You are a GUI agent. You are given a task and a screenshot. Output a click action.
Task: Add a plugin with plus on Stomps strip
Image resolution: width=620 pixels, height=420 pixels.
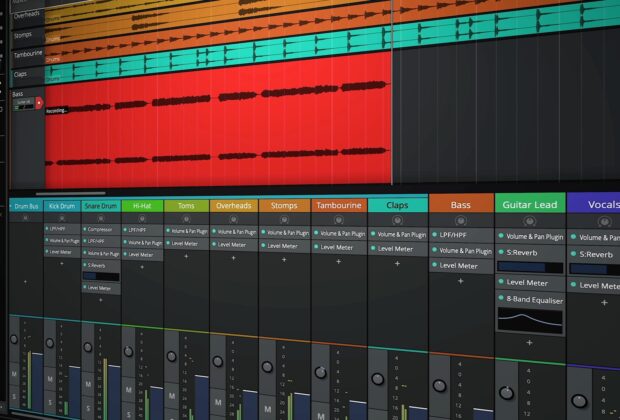pyautogui.click(x=284, y=260)
